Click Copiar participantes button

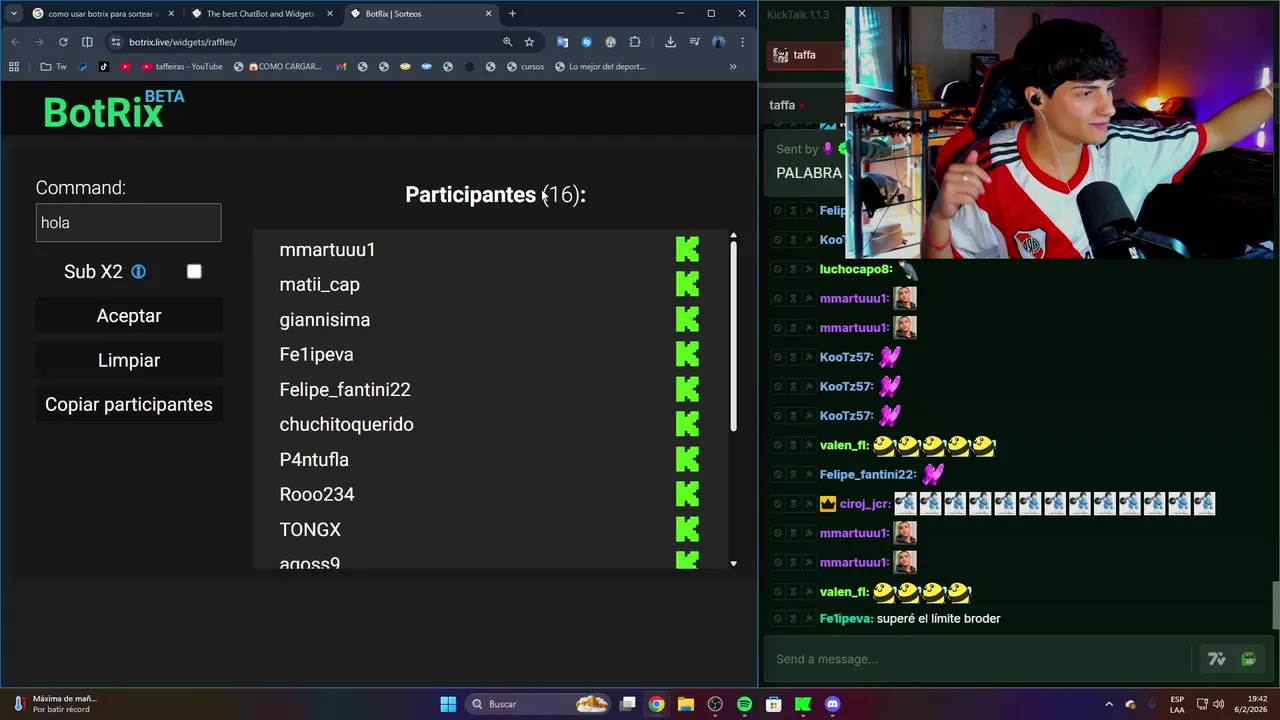pyautogui.click(x=129, y=405)
